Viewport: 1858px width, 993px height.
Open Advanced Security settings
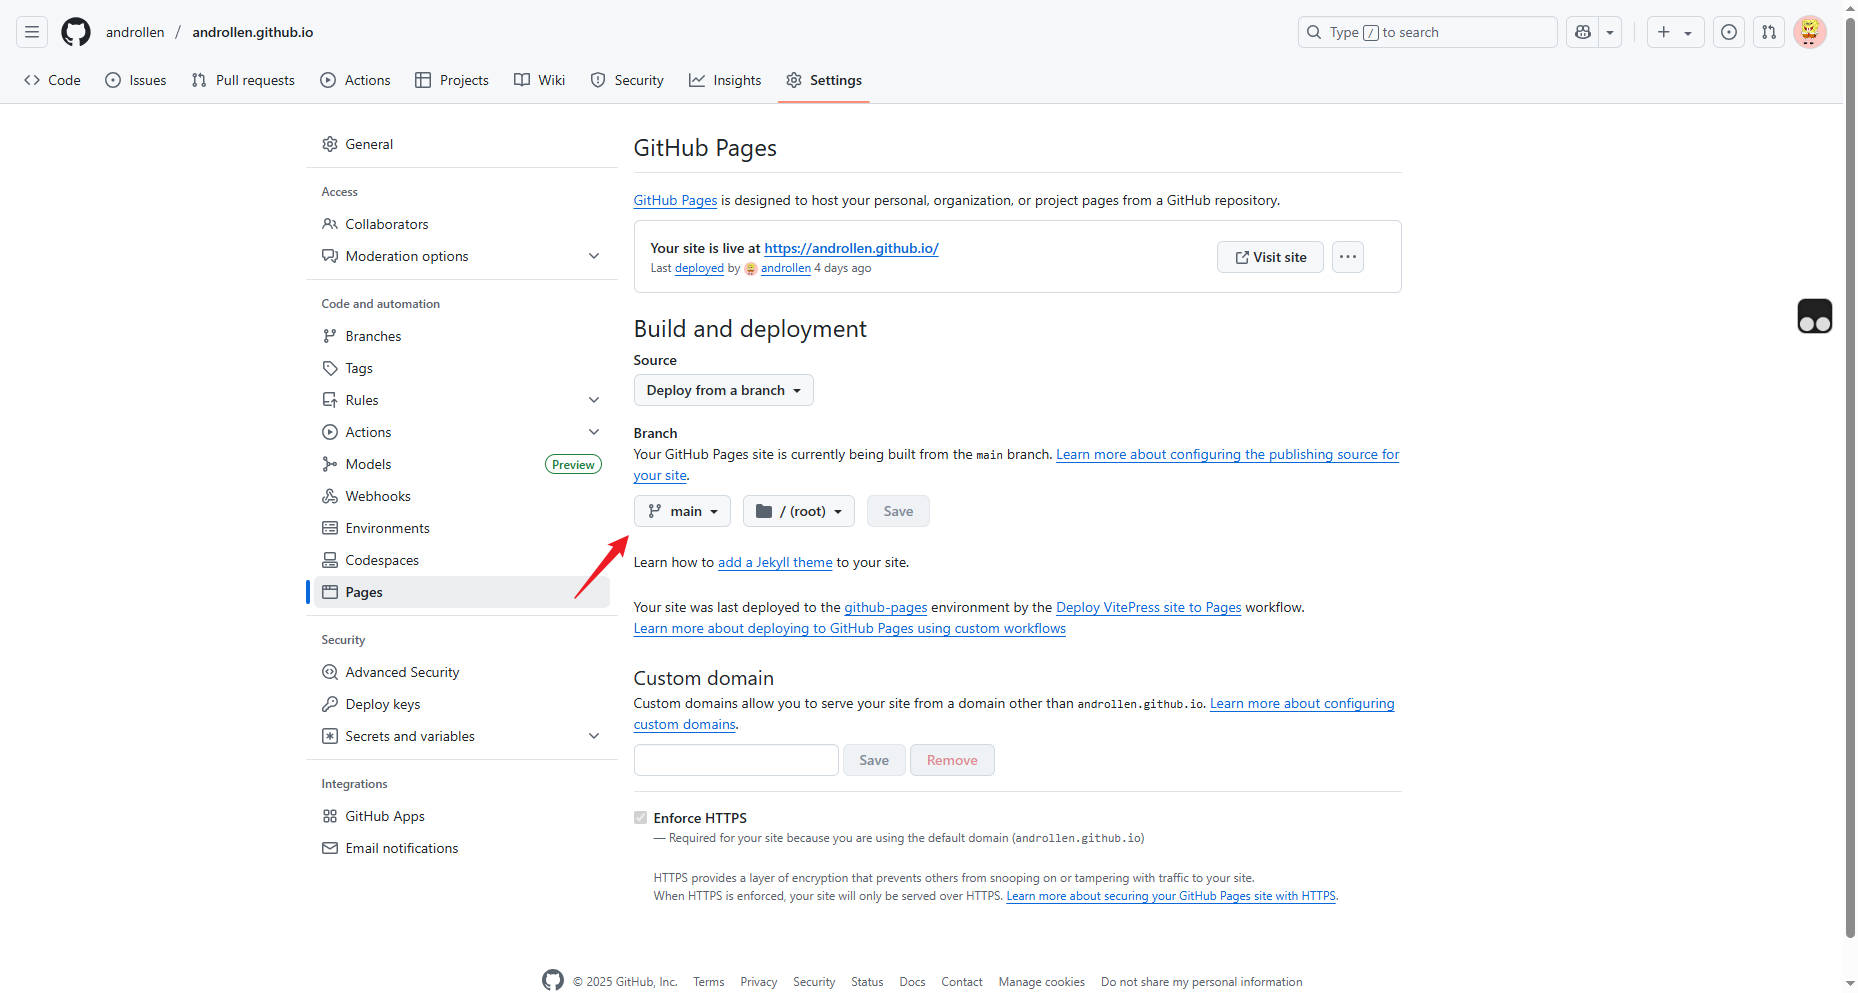tap(462, 672)
